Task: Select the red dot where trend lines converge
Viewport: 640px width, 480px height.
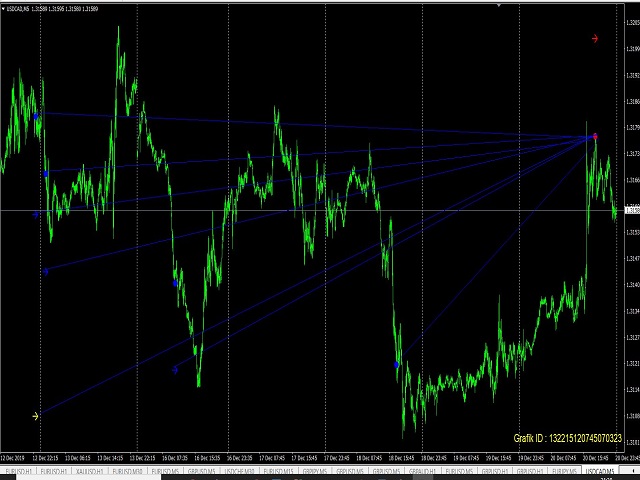Action: click(x=595, y=136)
